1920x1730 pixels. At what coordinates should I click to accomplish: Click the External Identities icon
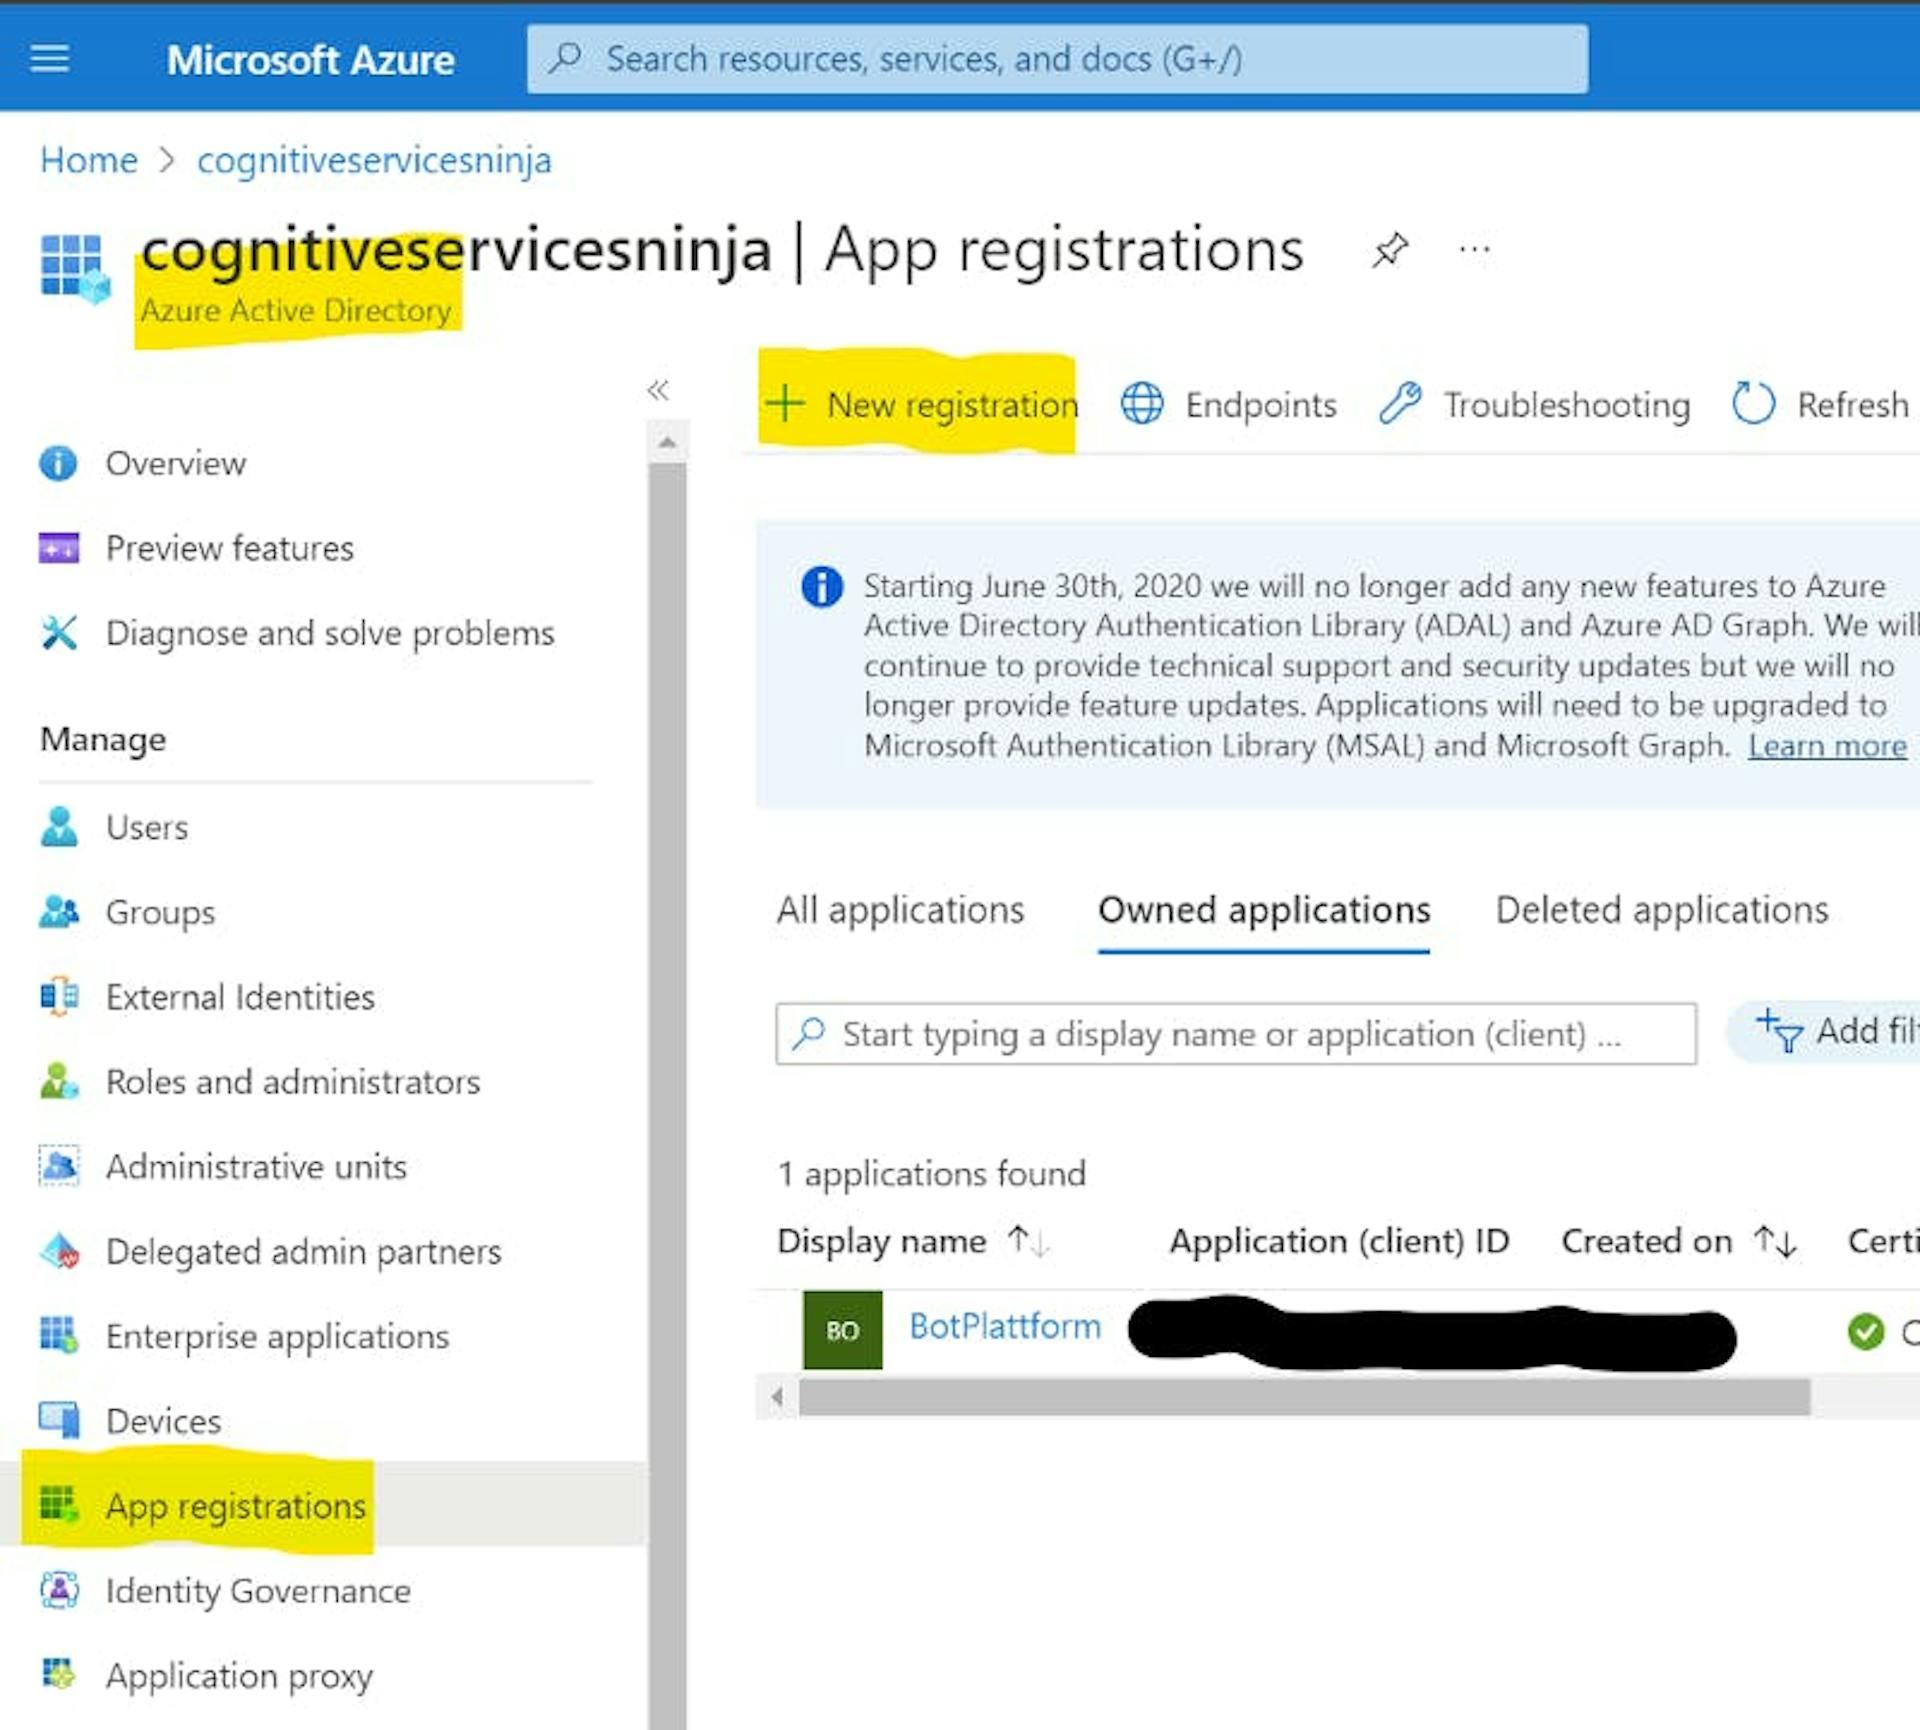(x=59, y=996)
